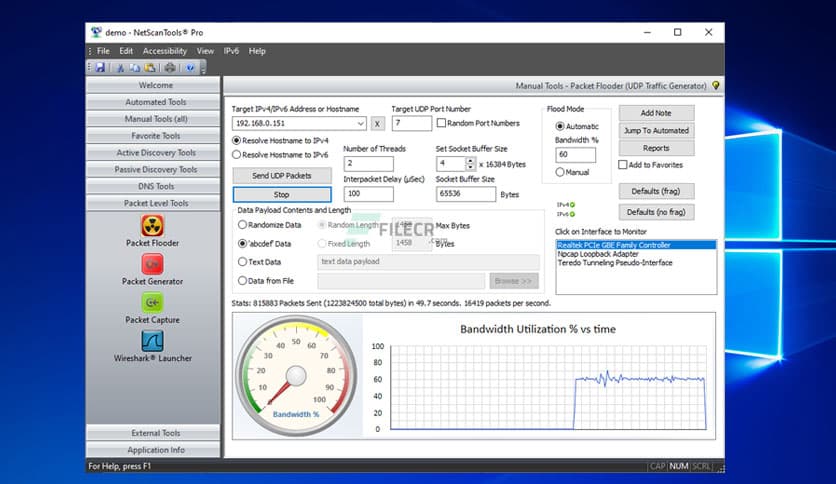Click the Bandwidth % gauge
The image size is (836, 484).
point(296,376)
